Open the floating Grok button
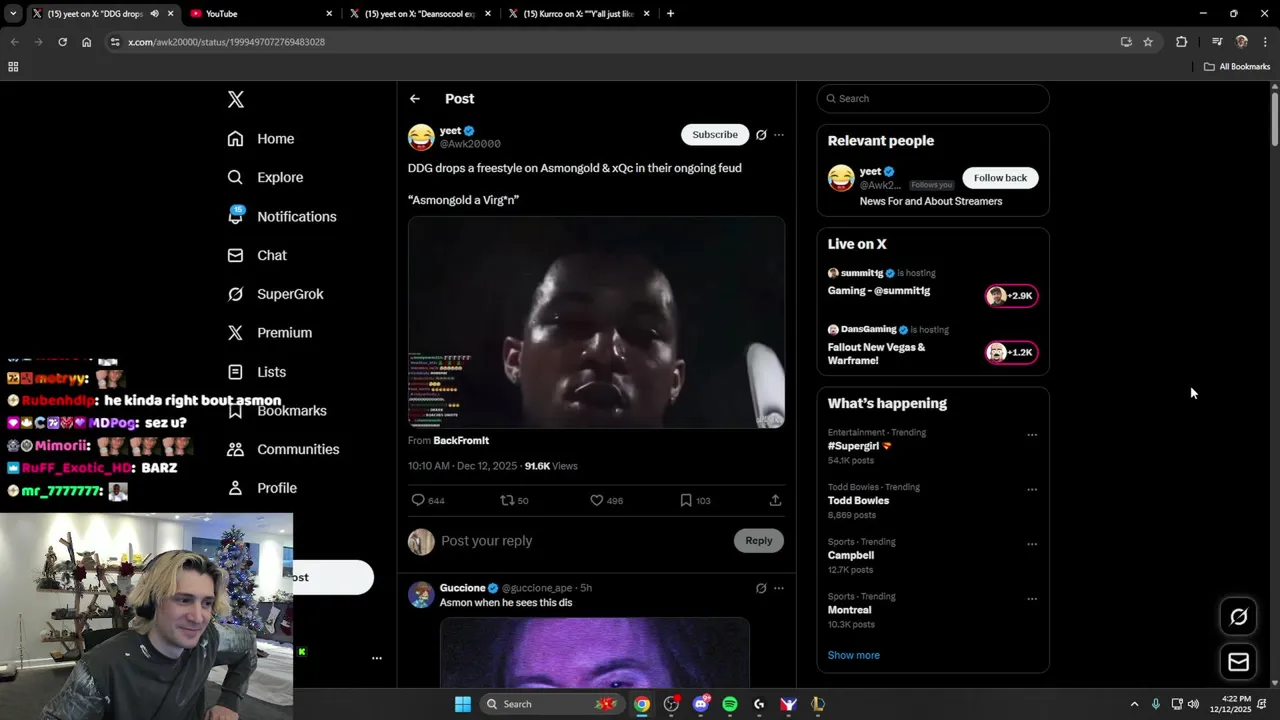 1238,617
